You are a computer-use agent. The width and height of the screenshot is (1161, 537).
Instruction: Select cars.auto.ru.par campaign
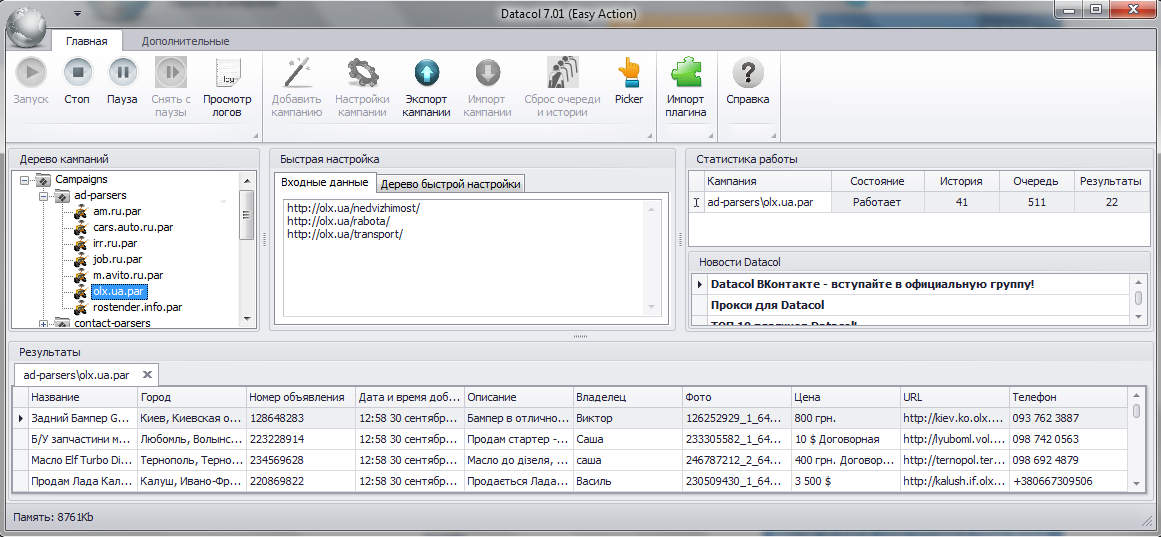coord(133,227)
